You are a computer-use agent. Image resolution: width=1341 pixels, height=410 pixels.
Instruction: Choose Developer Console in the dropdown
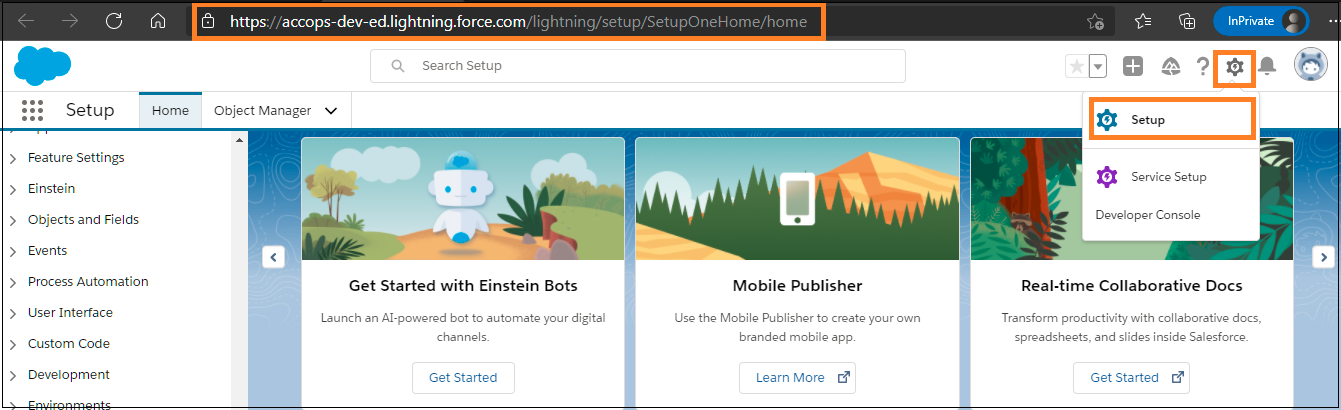1147,215
